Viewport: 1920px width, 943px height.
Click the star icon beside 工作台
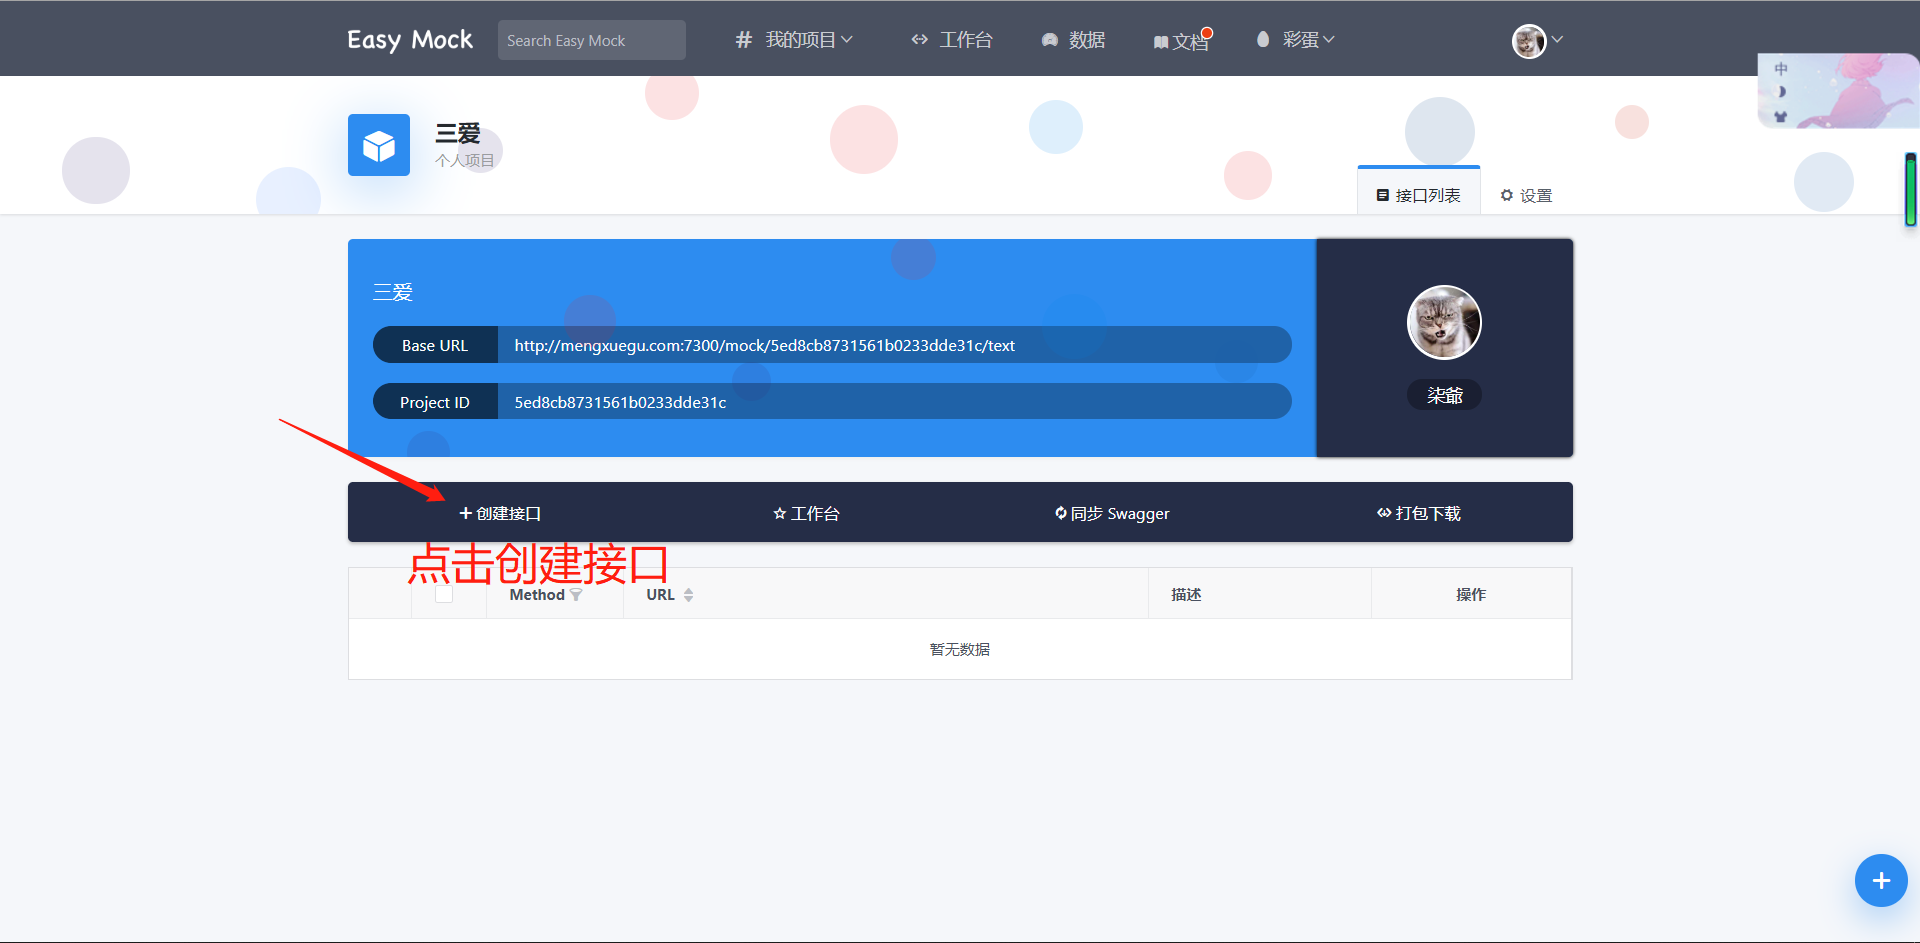780,513
